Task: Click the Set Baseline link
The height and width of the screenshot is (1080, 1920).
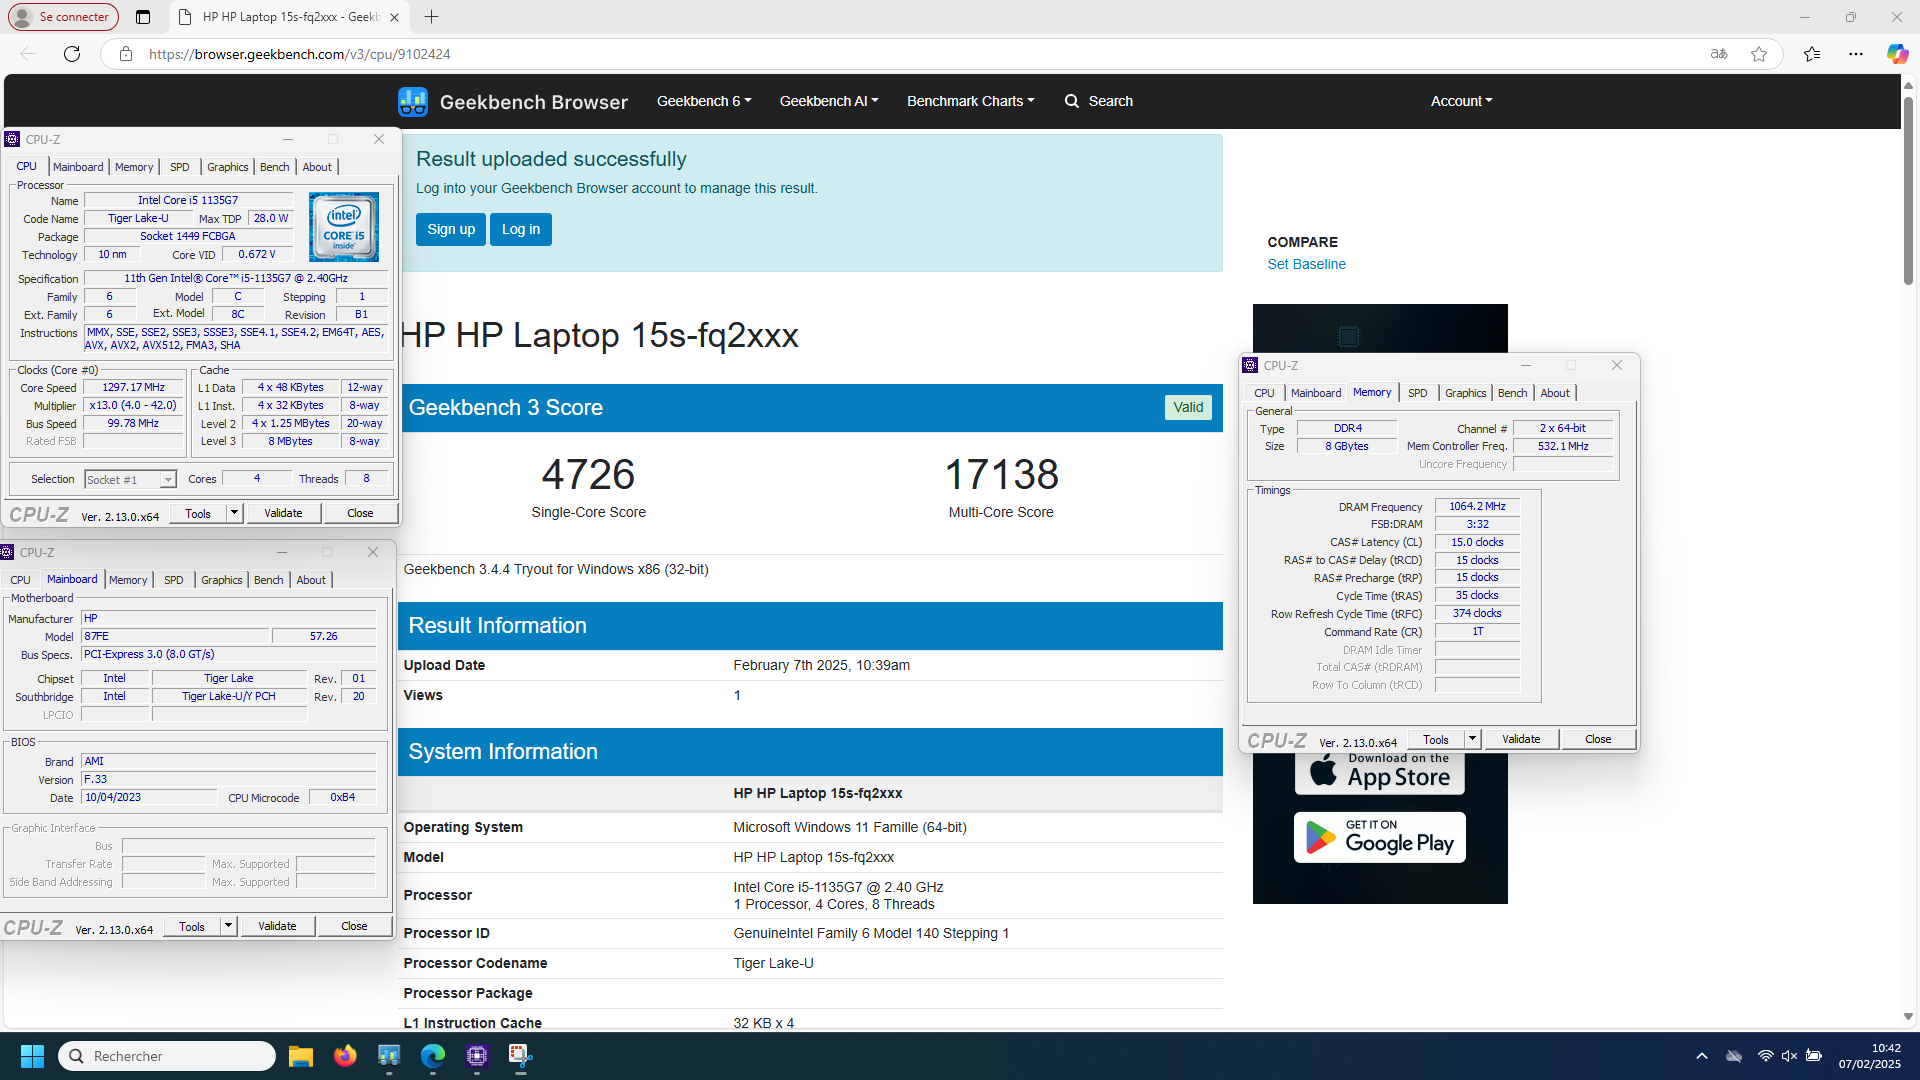Action: [x=1306, y=264]
